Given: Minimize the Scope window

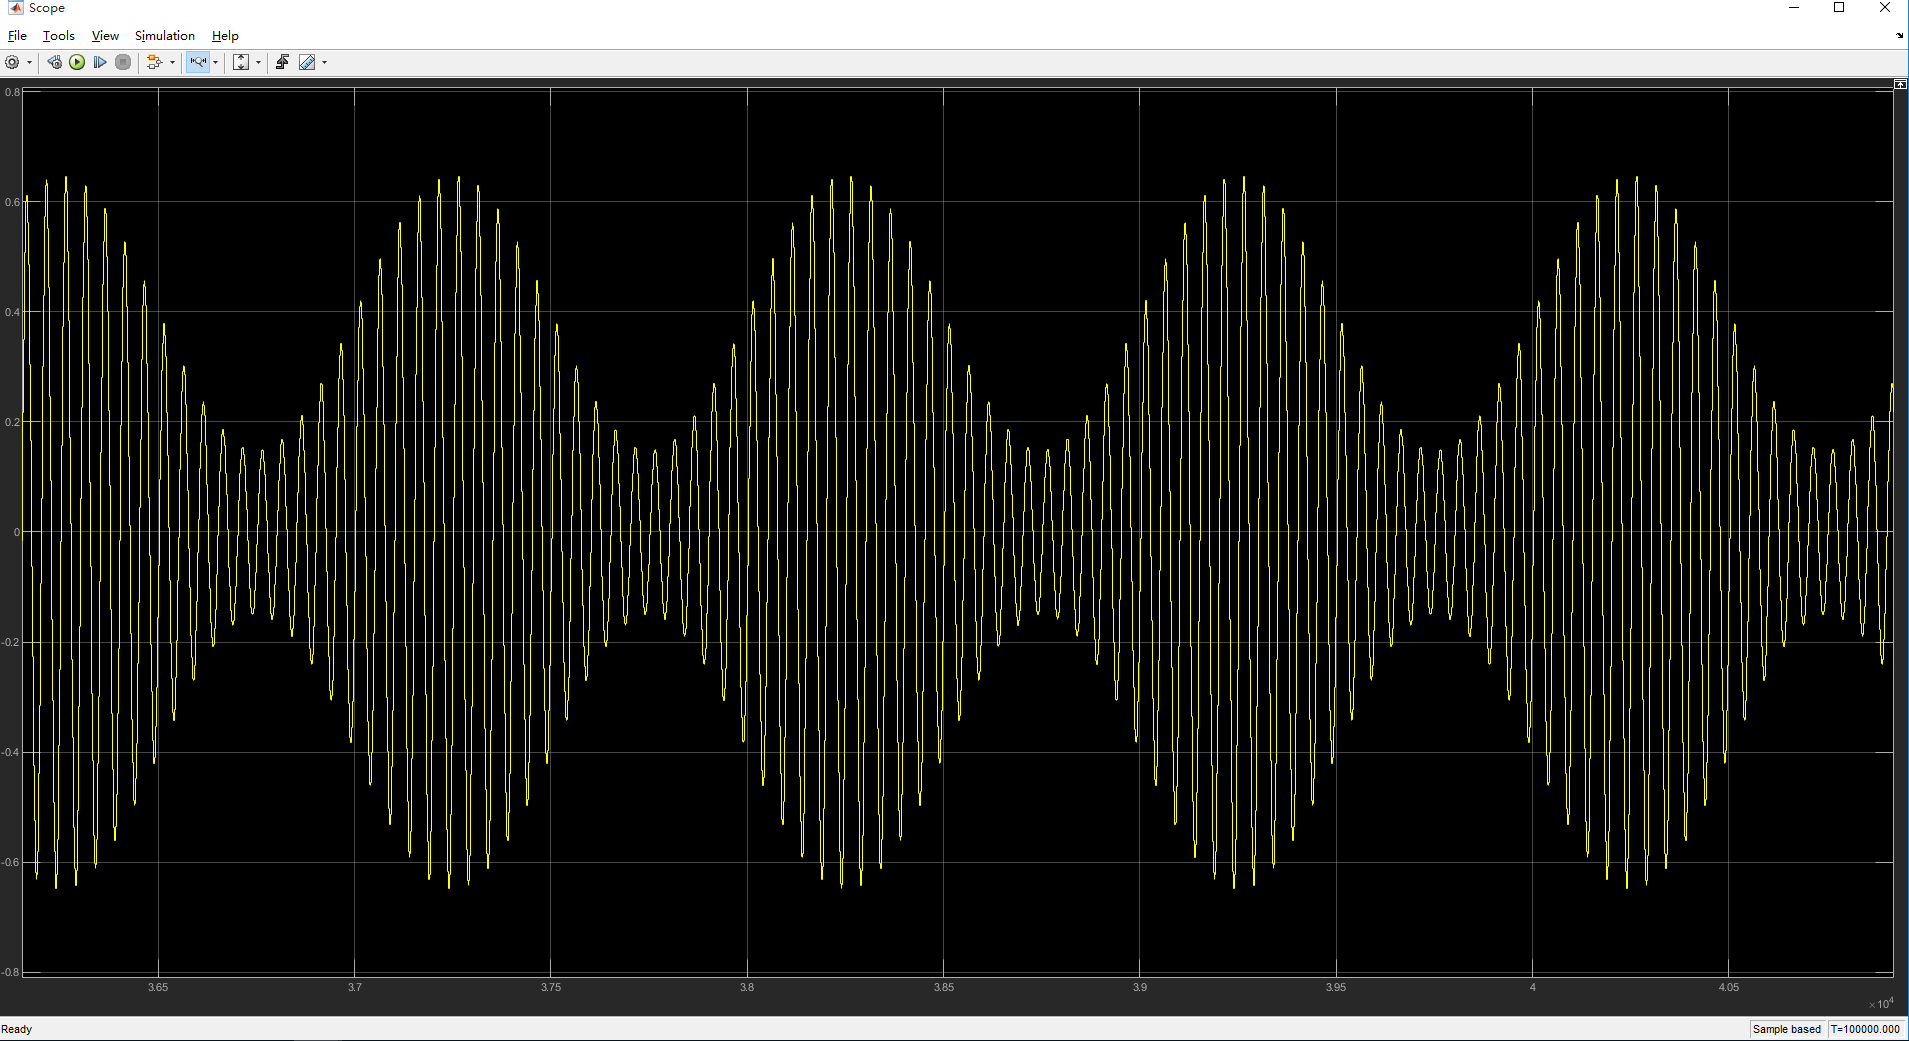Looking at the screenshot, I should 1794,8.
